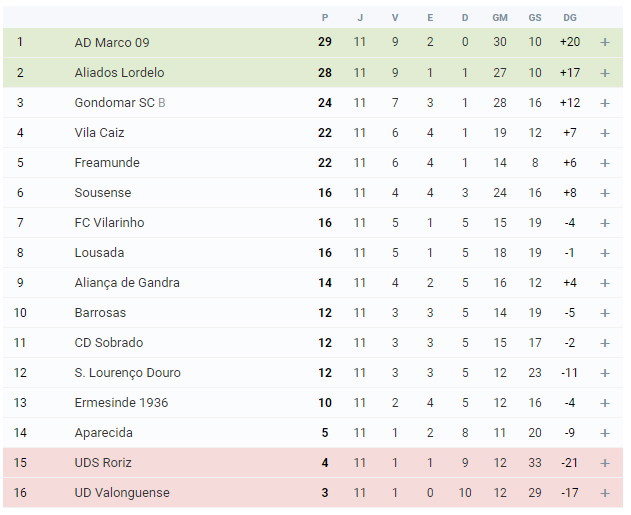
Task: Open the Aliados Lordelo team page
Action: click(x=120, y=72)
